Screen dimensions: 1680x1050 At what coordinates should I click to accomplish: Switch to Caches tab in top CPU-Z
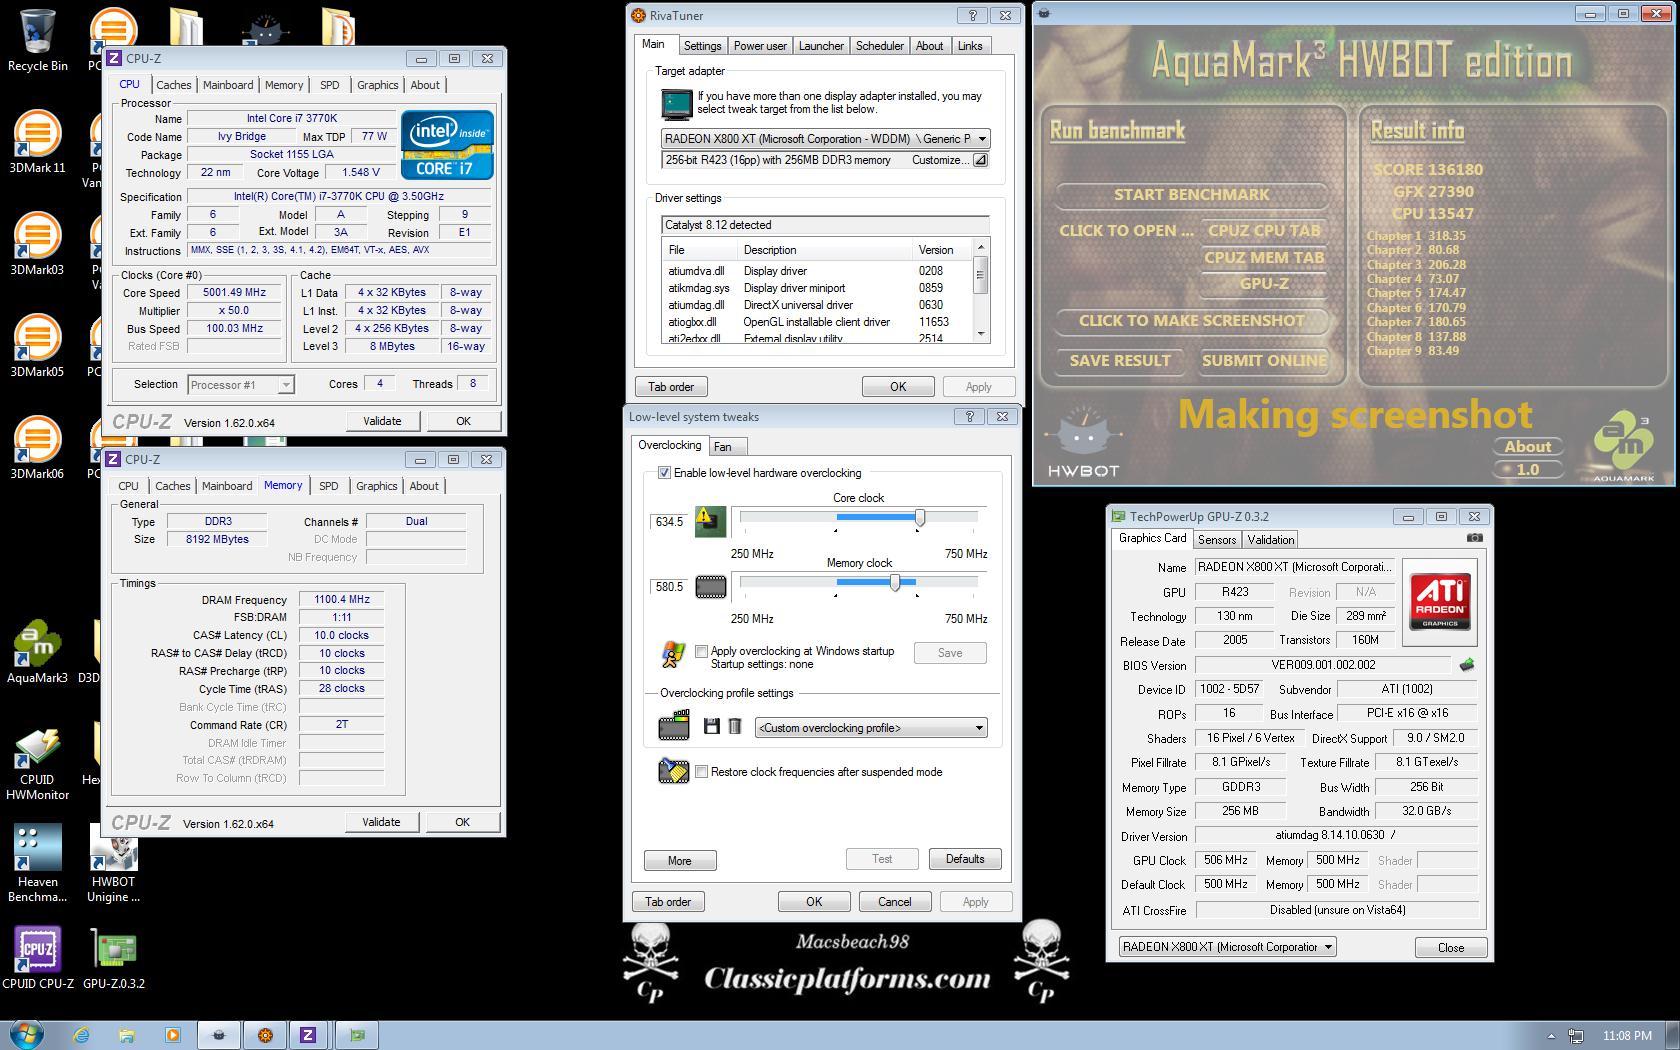pyautogui.click(x=173, y=85)
